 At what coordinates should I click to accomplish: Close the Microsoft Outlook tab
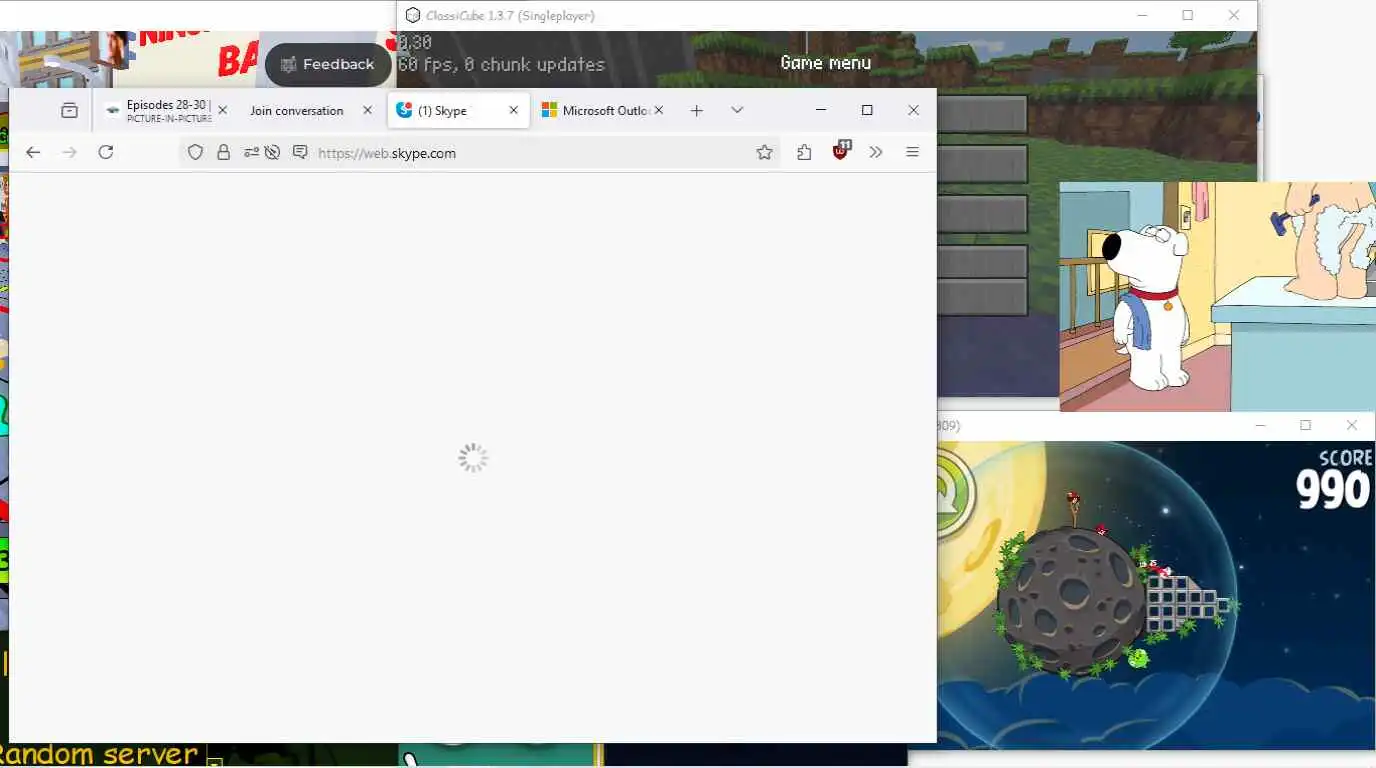pyautogui.click(x=660, y=110)
